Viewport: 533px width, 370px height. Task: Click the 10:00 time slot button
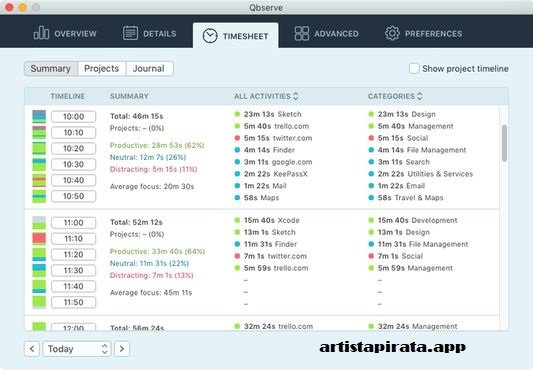click(x=73, y=117)
